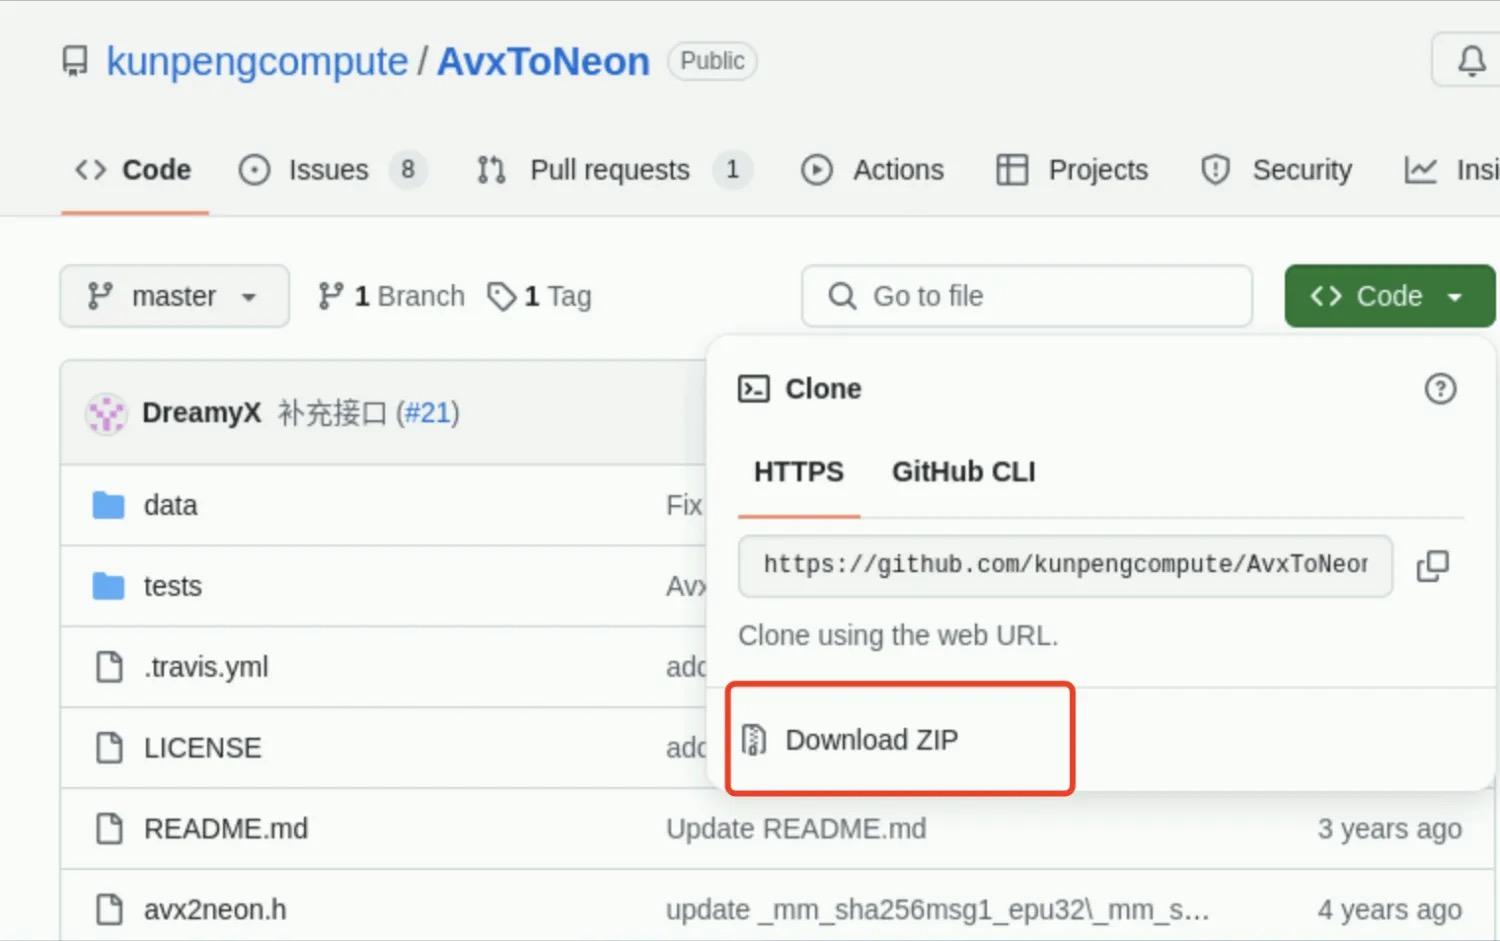Viewport: 1500px width, 941px height.
Task: Open the Issues tab
Action: click(x=332, y=170)
